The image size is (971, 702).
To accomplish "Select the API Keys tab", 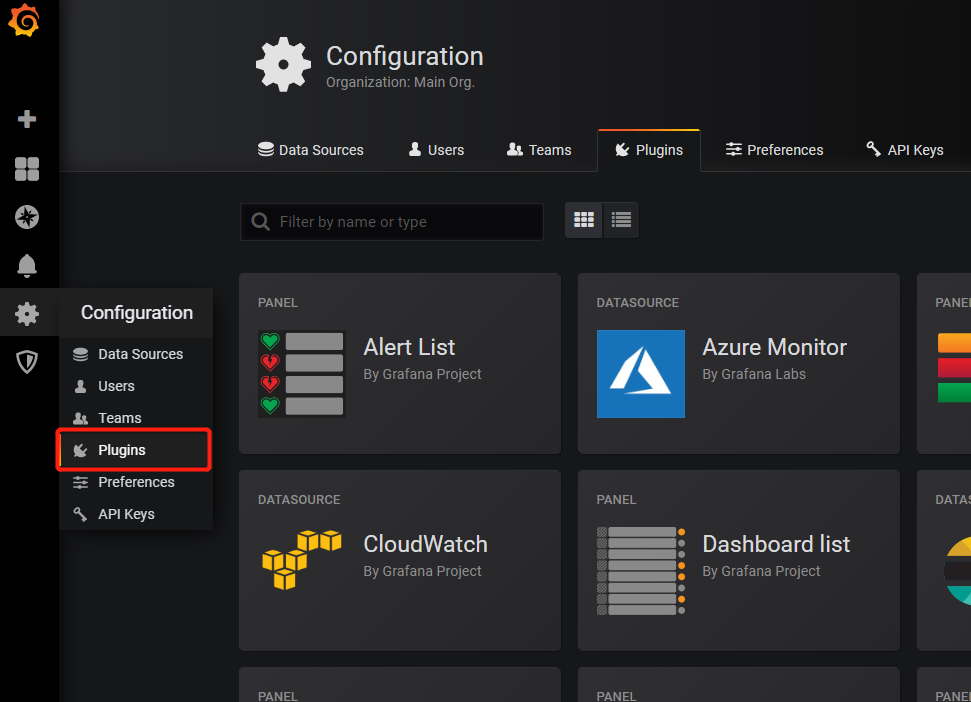I will coord(904,150).
